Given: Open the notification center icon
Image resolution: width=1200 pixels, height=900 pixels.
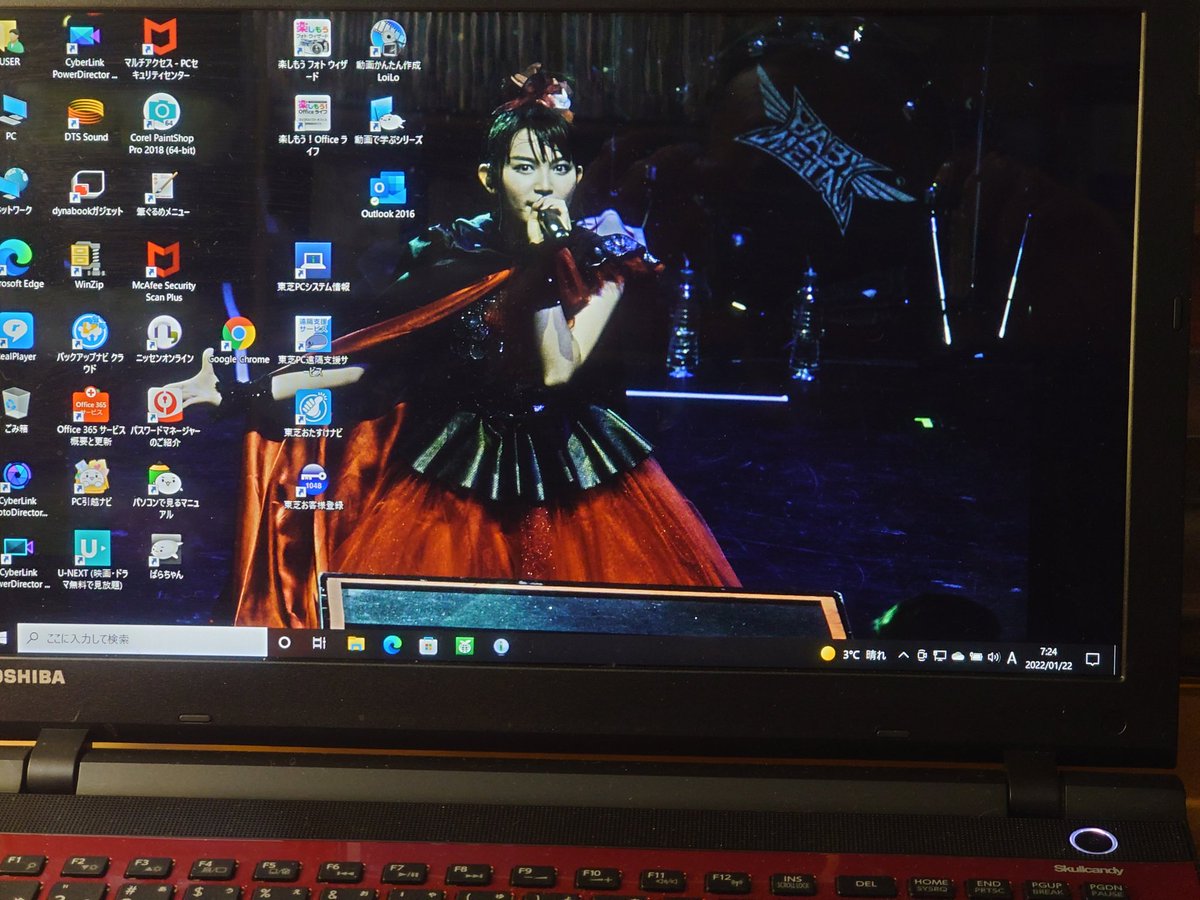Looking at the screenshot, I should [1093, 660].
